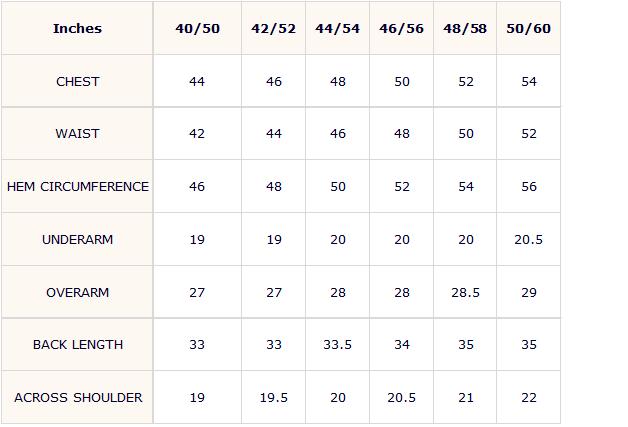Click the 46/56 size header
Screen dimensions: 628x427
402,28
